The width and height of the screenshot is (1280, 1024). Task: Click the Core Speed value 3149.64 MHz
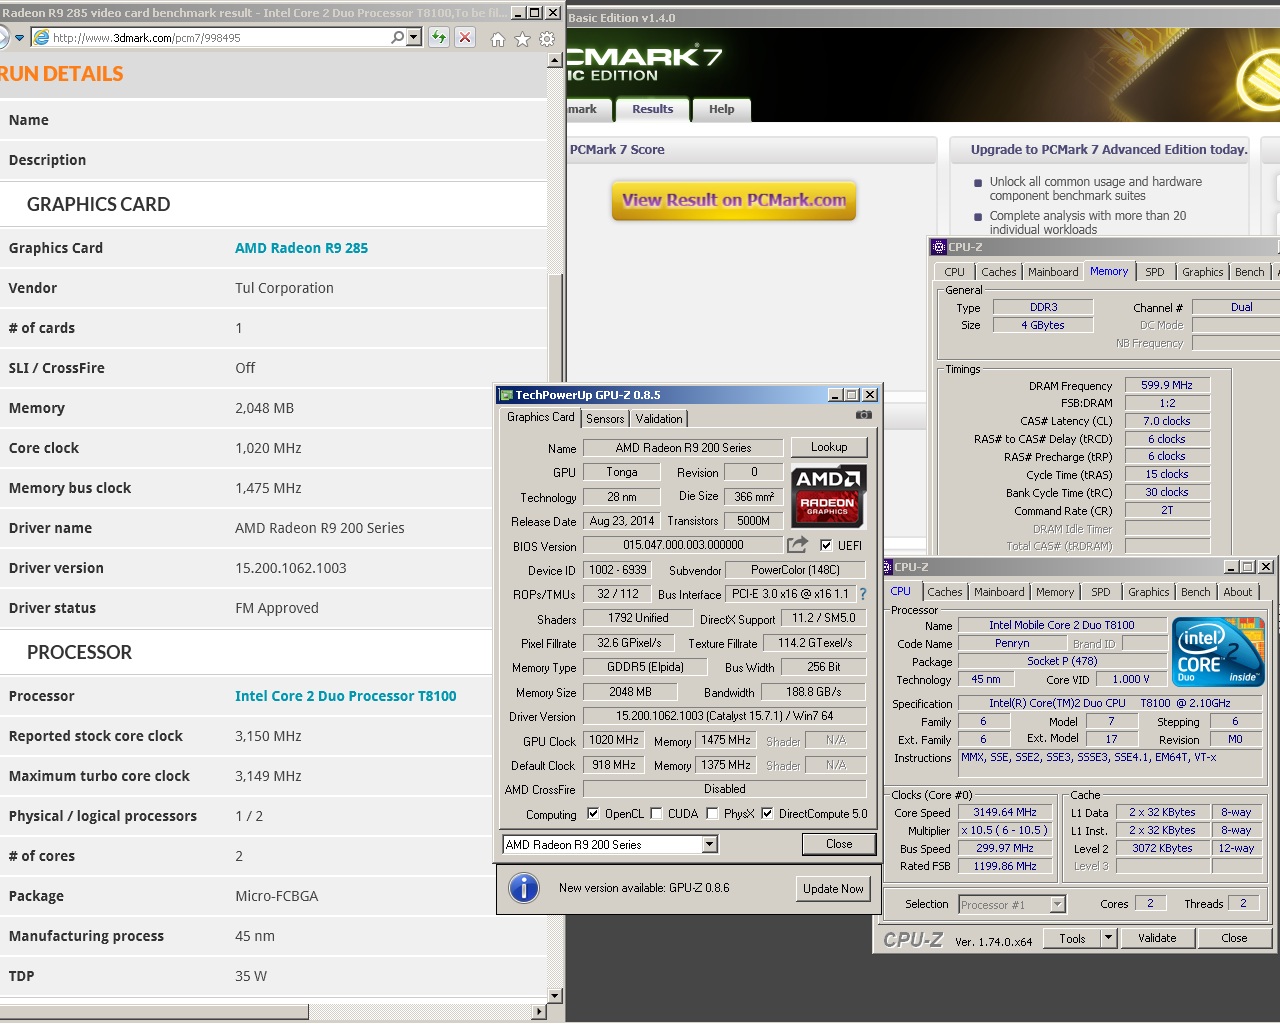point(1005,812)
